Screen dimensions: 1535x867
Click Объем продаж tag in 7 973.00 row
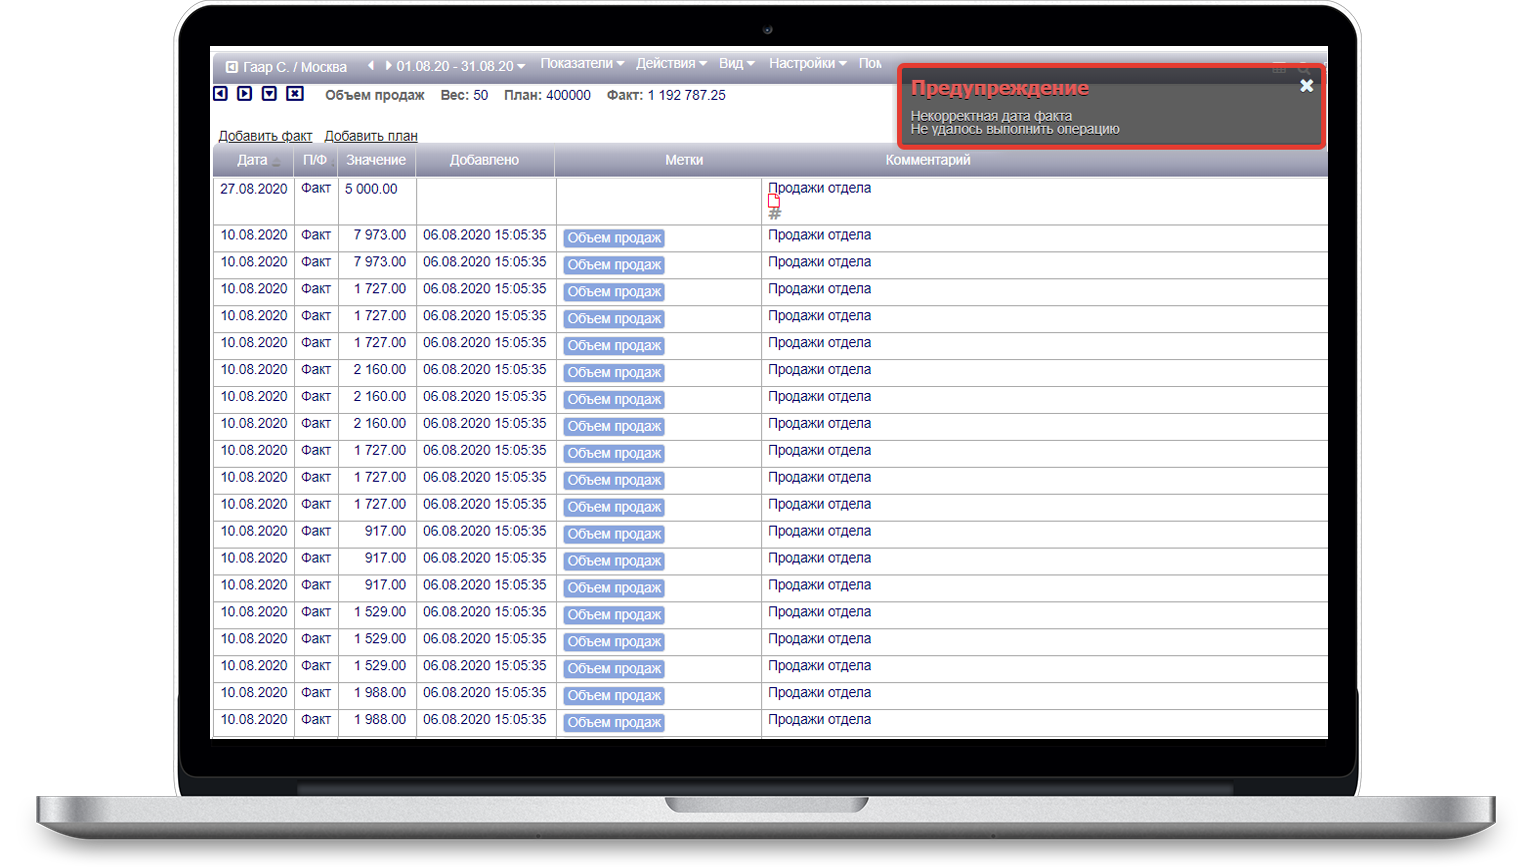[614, 238]
